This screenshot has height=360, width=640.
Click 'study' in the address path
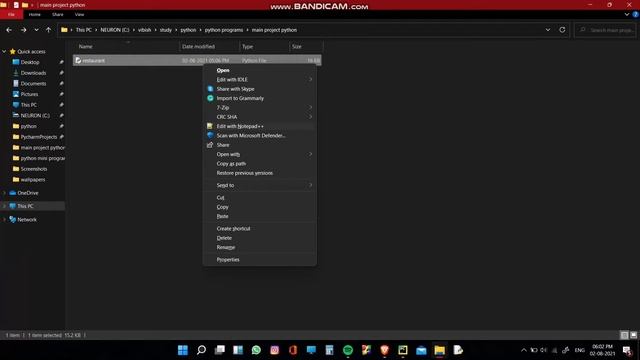click(166, 30)
